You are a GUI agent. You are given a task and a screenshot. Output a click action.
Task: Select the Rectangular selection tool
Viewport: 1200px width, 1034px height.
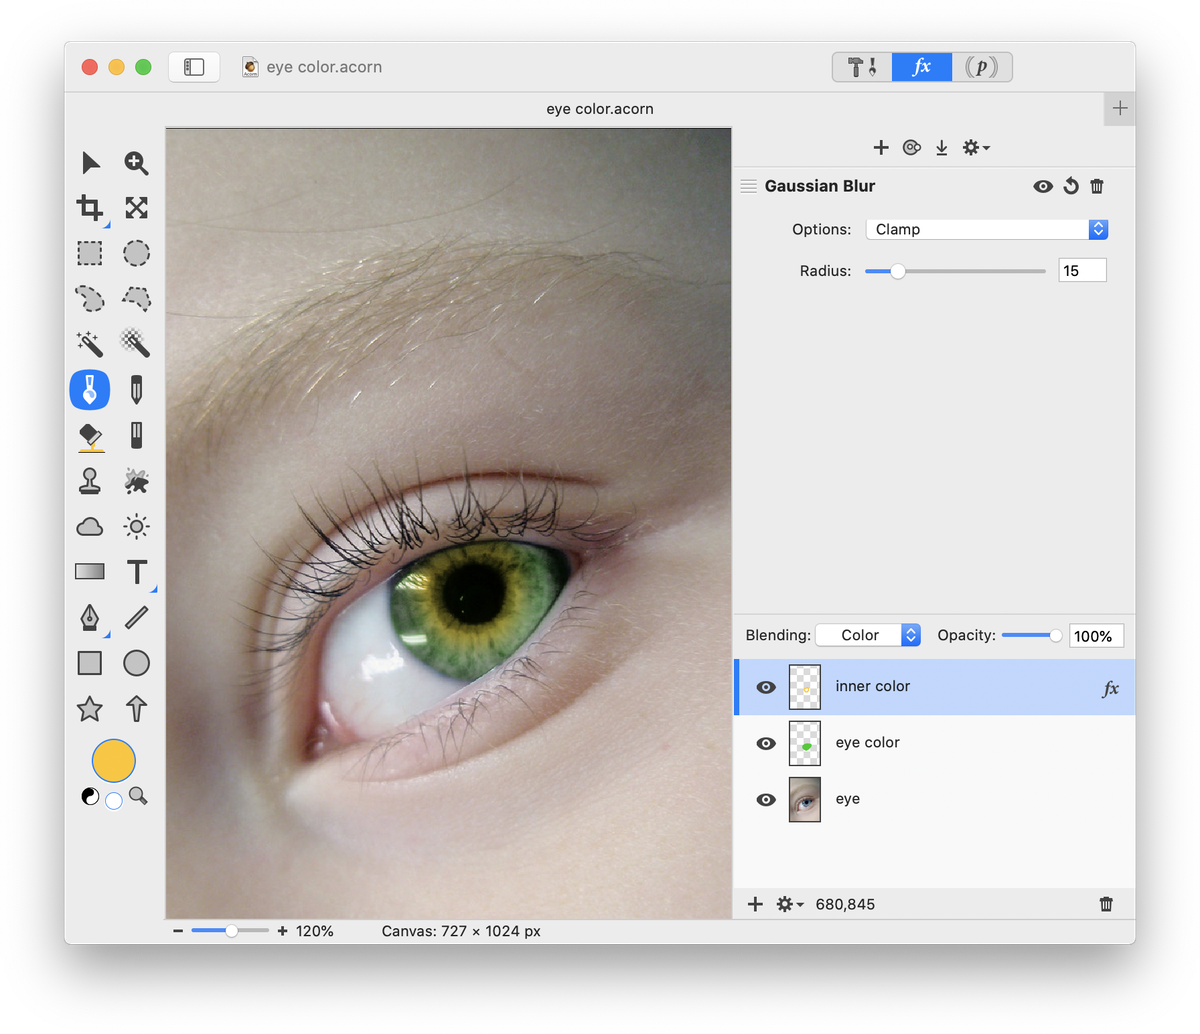click(x=90, y=253)
